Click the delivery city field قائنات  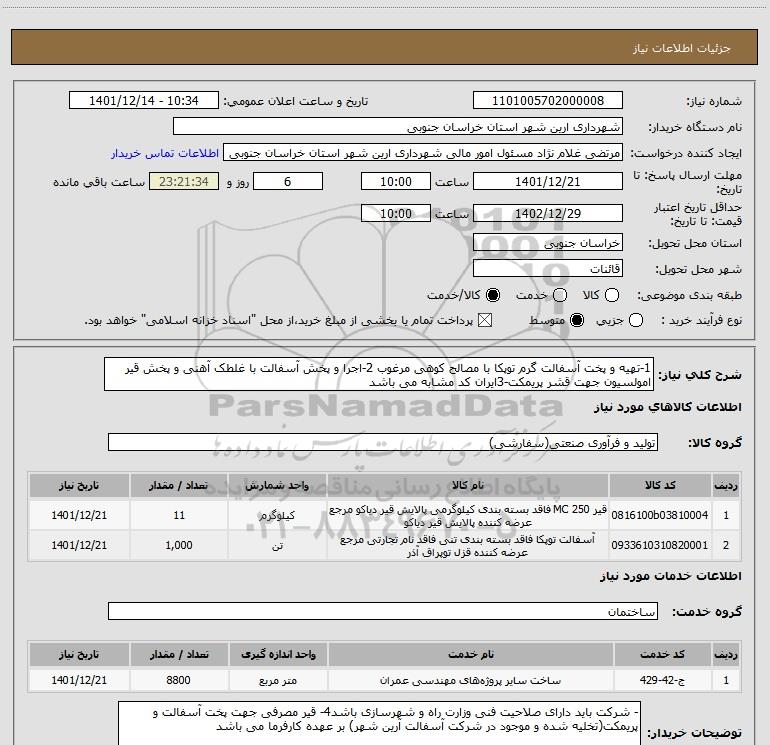548,269
